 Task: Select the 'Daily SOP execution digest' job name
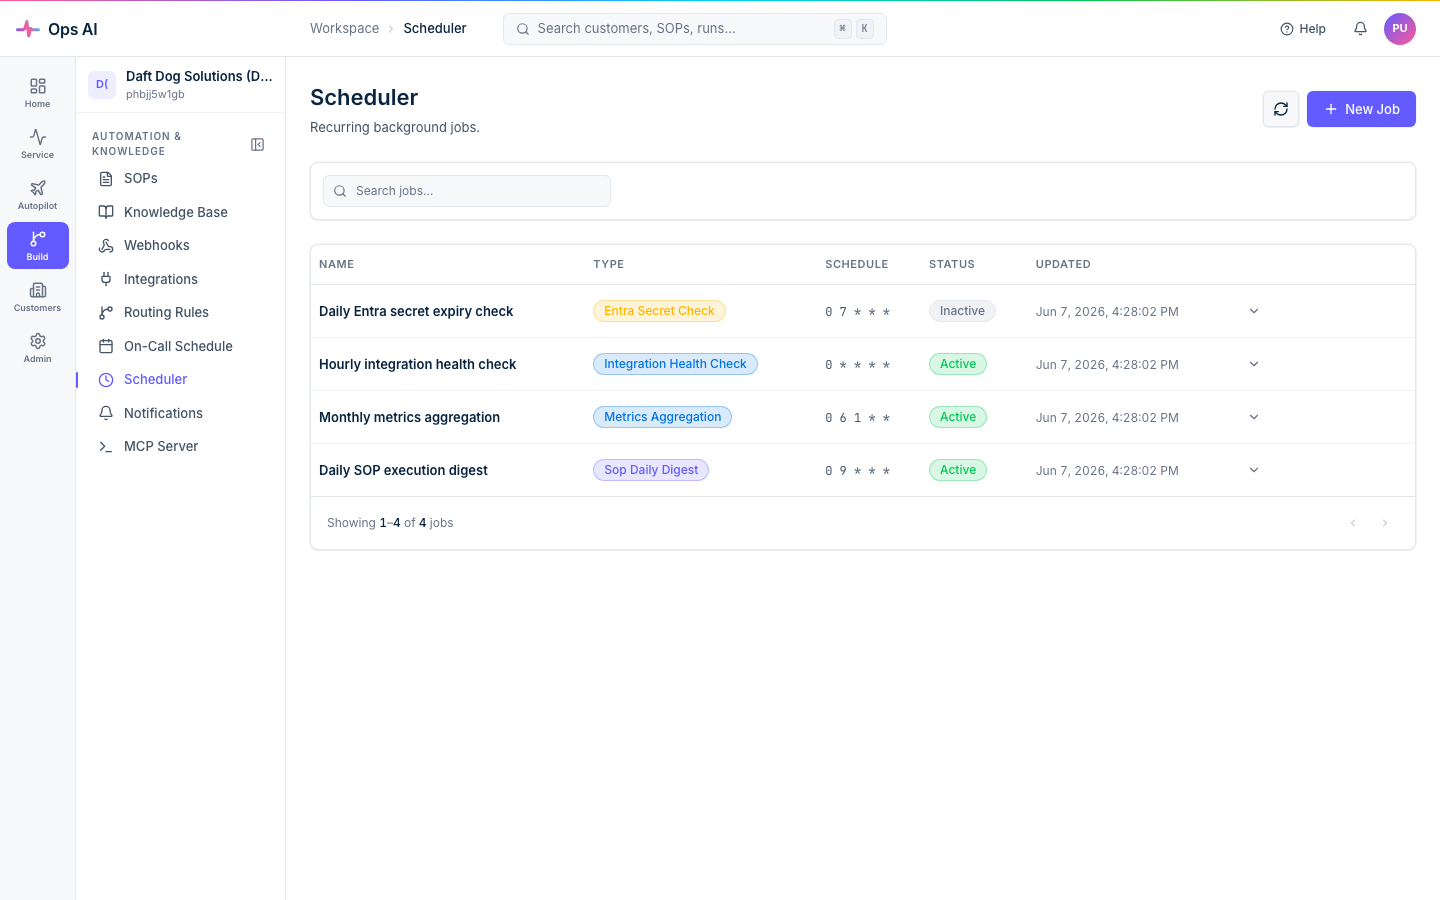click(403, 470)
